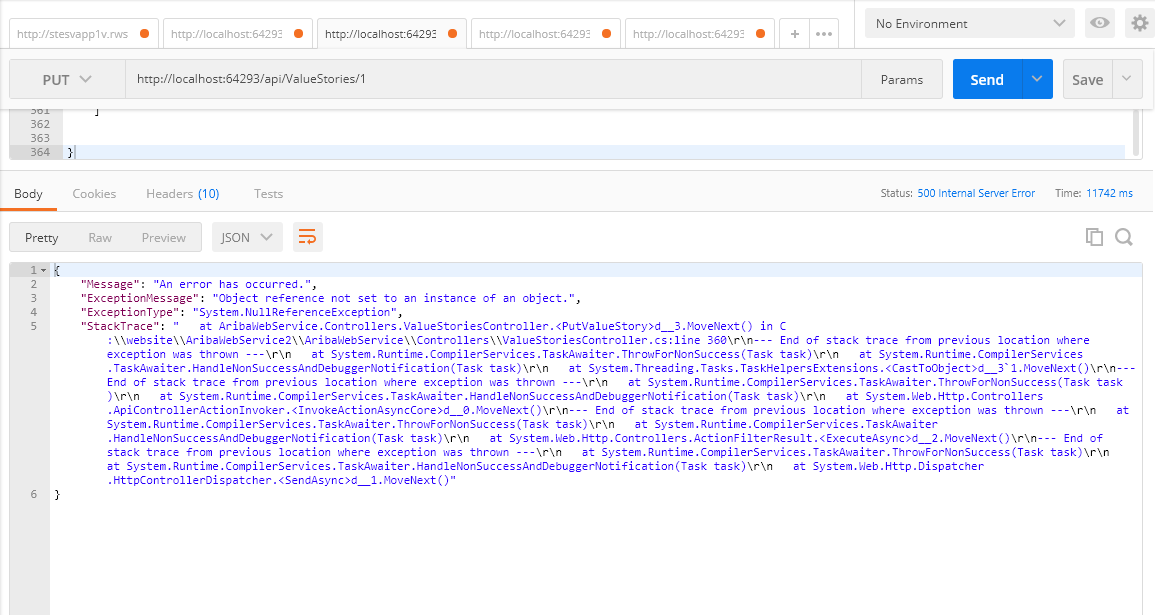
Task: Click the Params button
Action: pyautogui.click(x=902, y=79)
